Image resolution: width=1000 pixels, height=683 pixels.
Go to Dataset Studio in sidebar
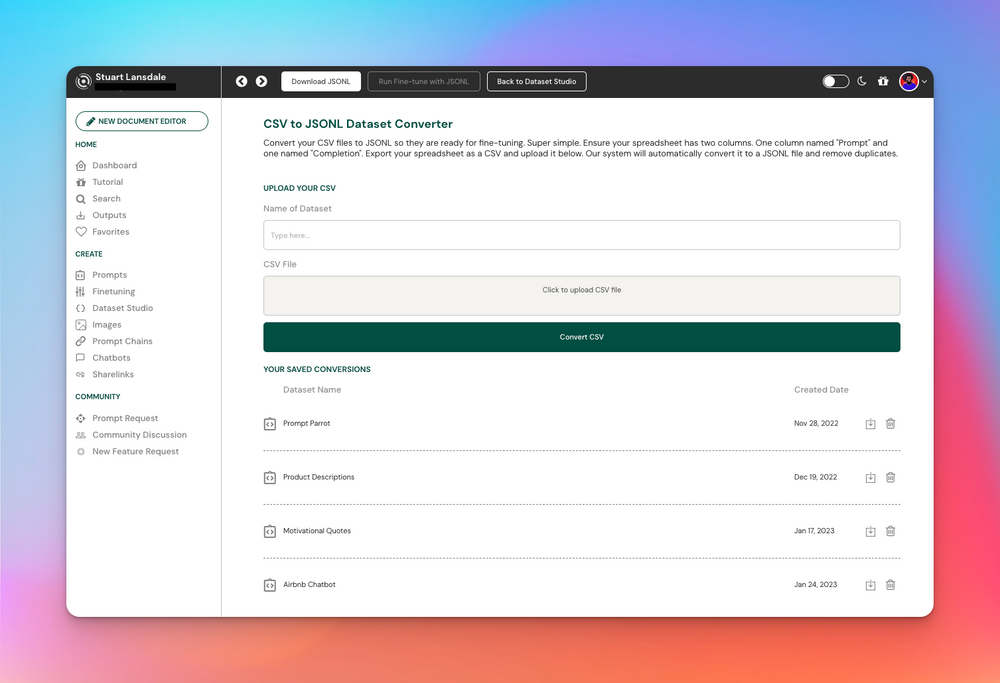(114, 308)
